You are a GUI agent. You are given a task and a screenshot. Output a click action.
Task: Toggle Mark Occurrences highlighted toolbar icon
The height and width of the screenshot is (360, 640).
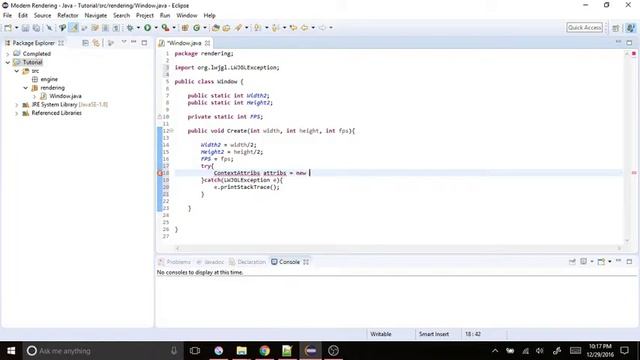click(73, 28)
